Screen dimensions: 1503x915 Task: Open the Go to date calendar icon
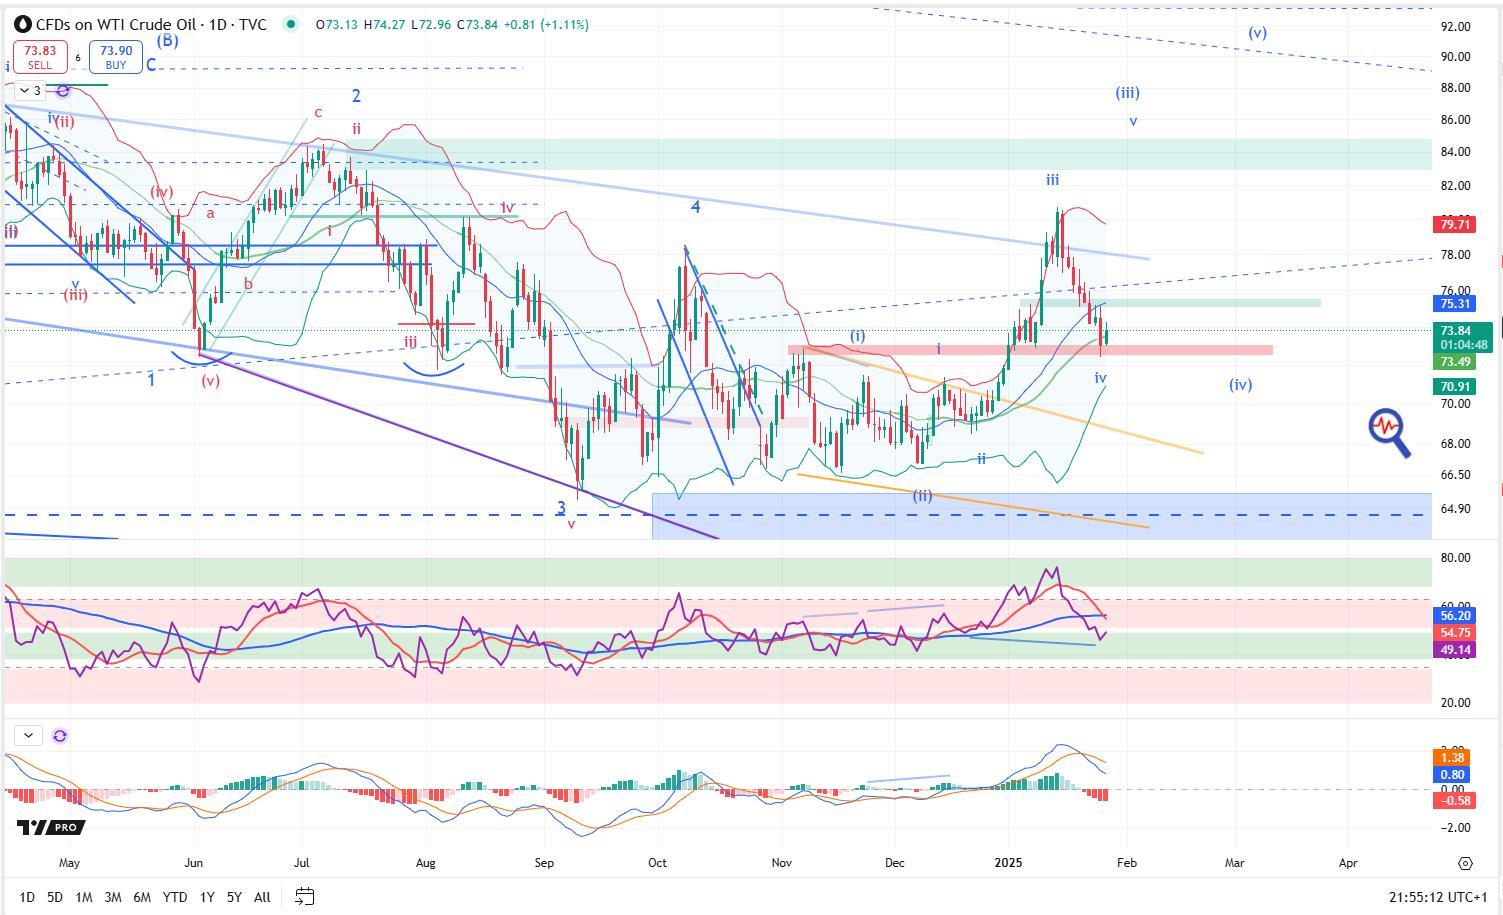[305, 896]
